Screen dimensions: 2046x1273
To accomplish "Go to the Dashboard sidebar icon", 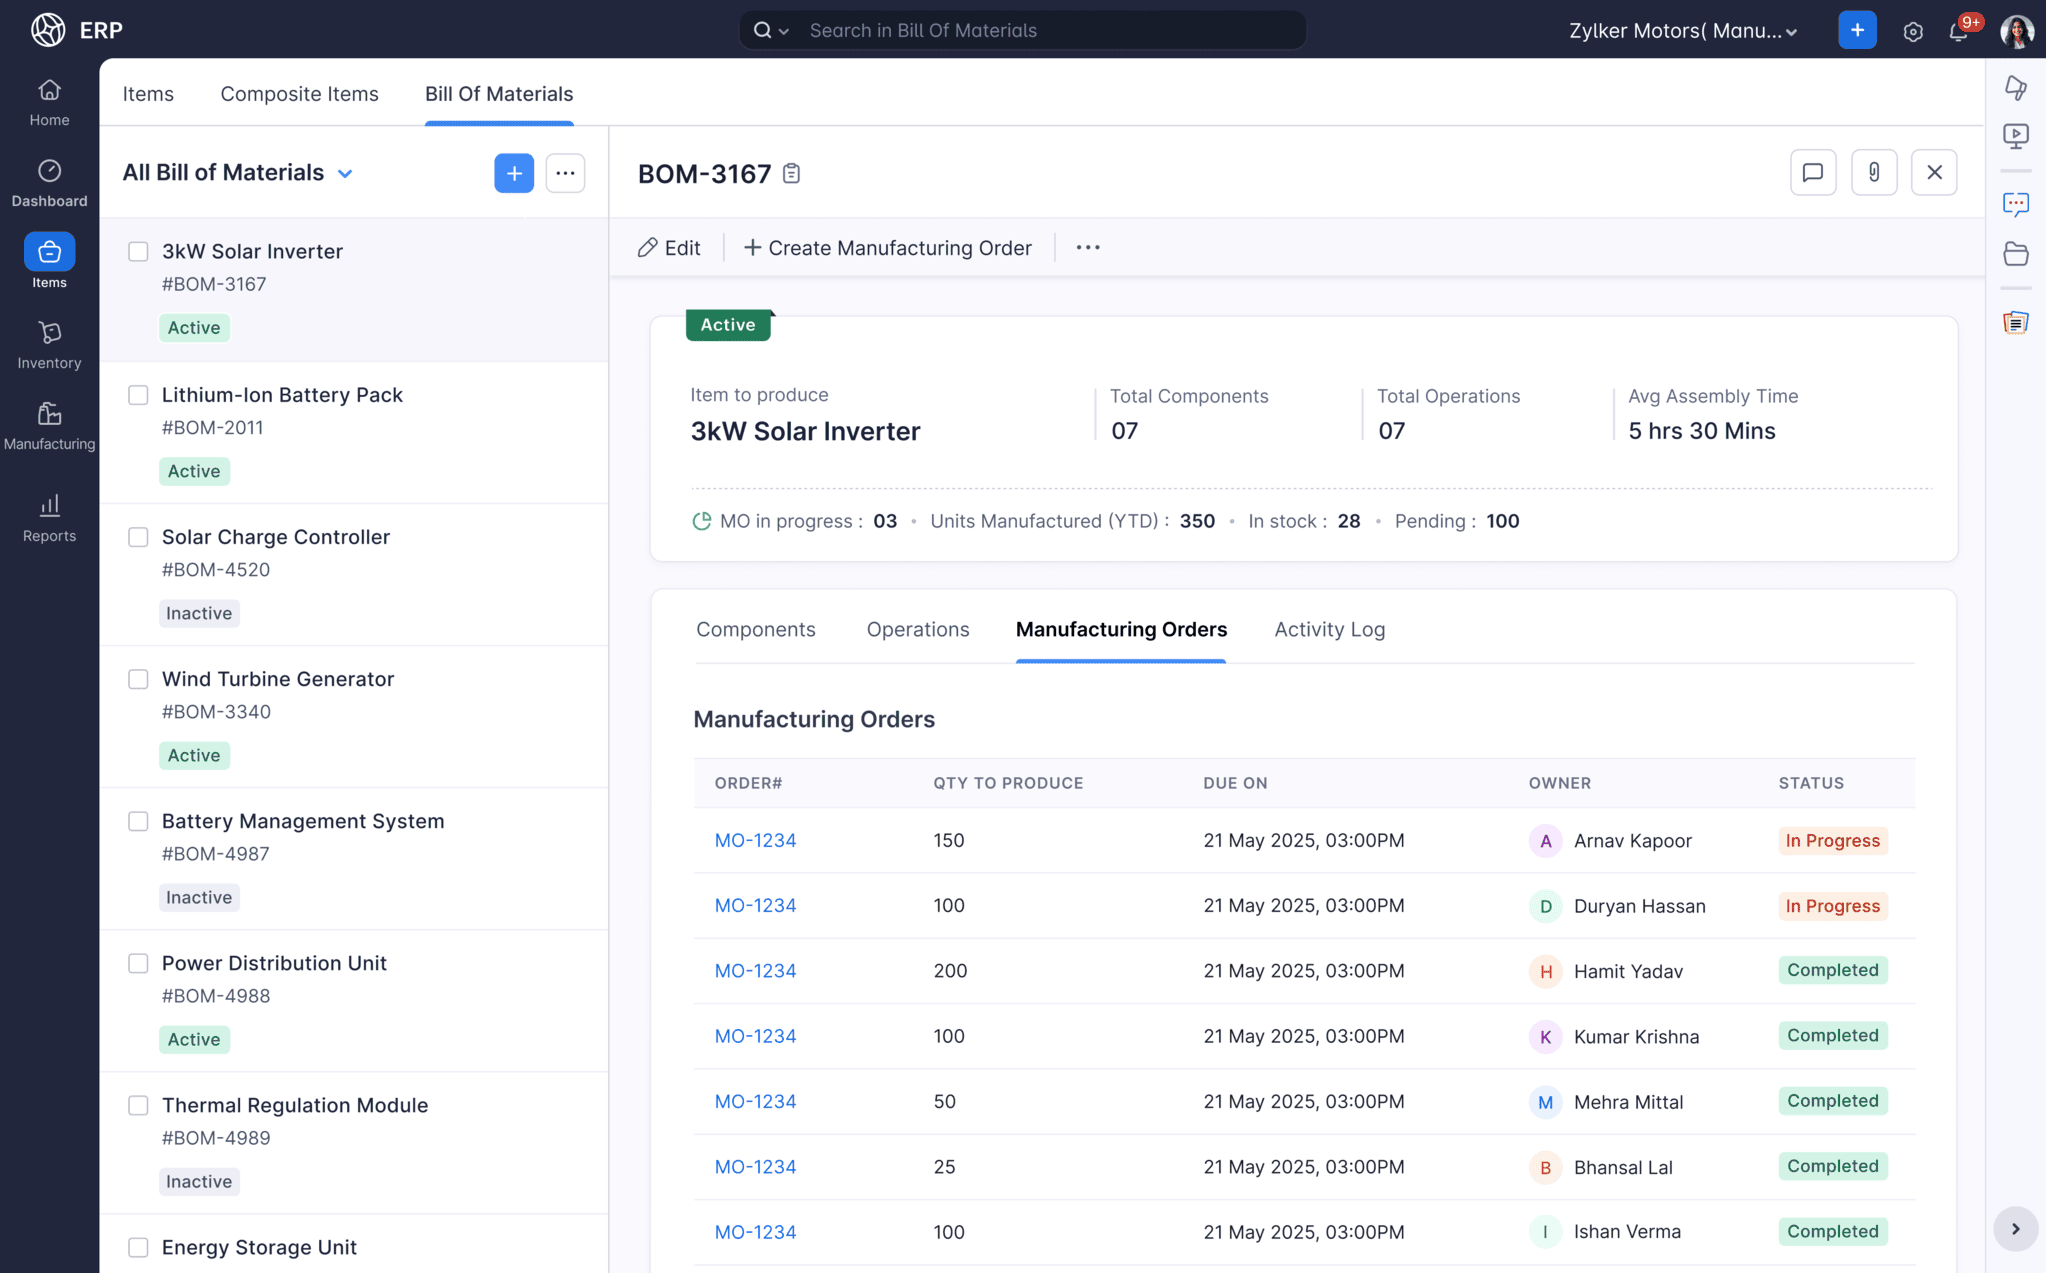I will coord(49,180).
